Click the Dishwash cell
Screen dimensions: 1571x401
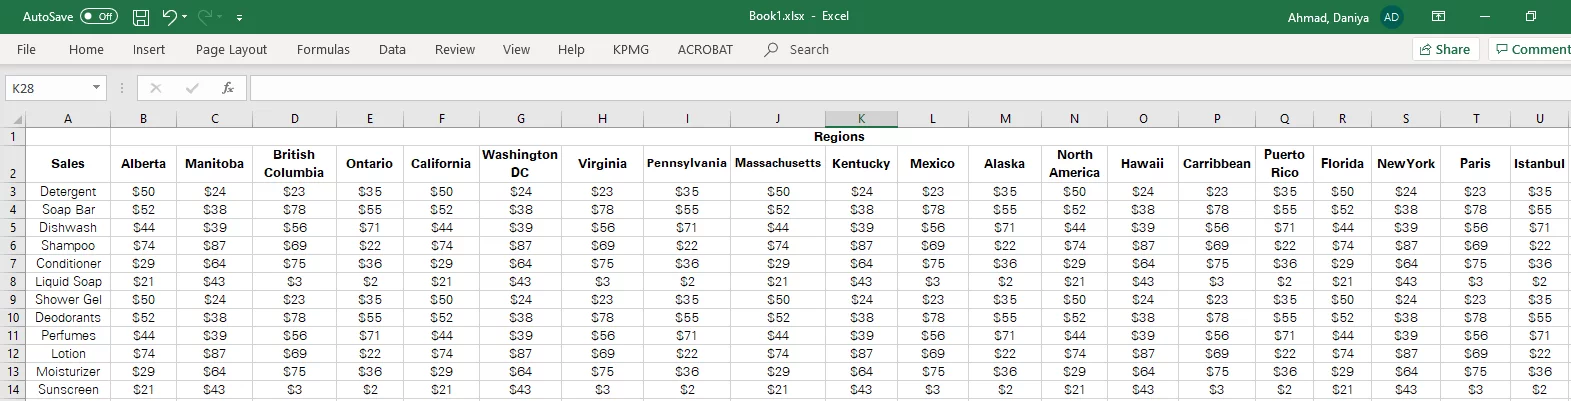(x=68, y=227)
